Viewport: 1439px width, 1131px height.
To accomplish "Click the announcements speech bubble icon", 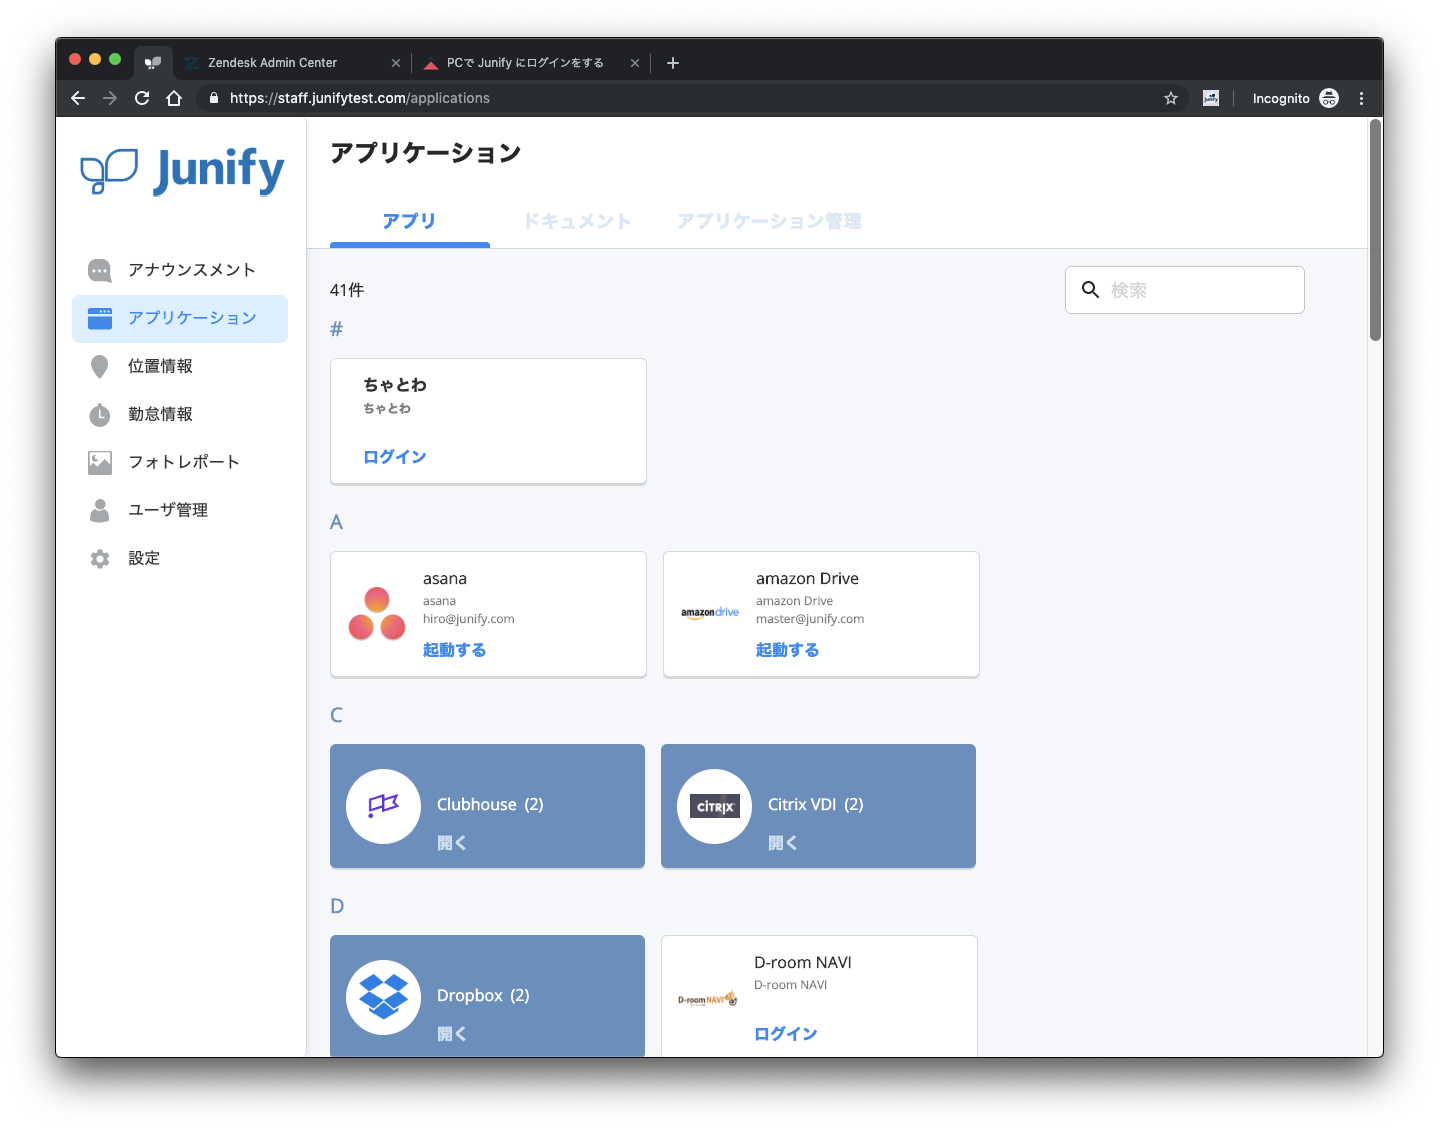I will [x=100, y=270].
